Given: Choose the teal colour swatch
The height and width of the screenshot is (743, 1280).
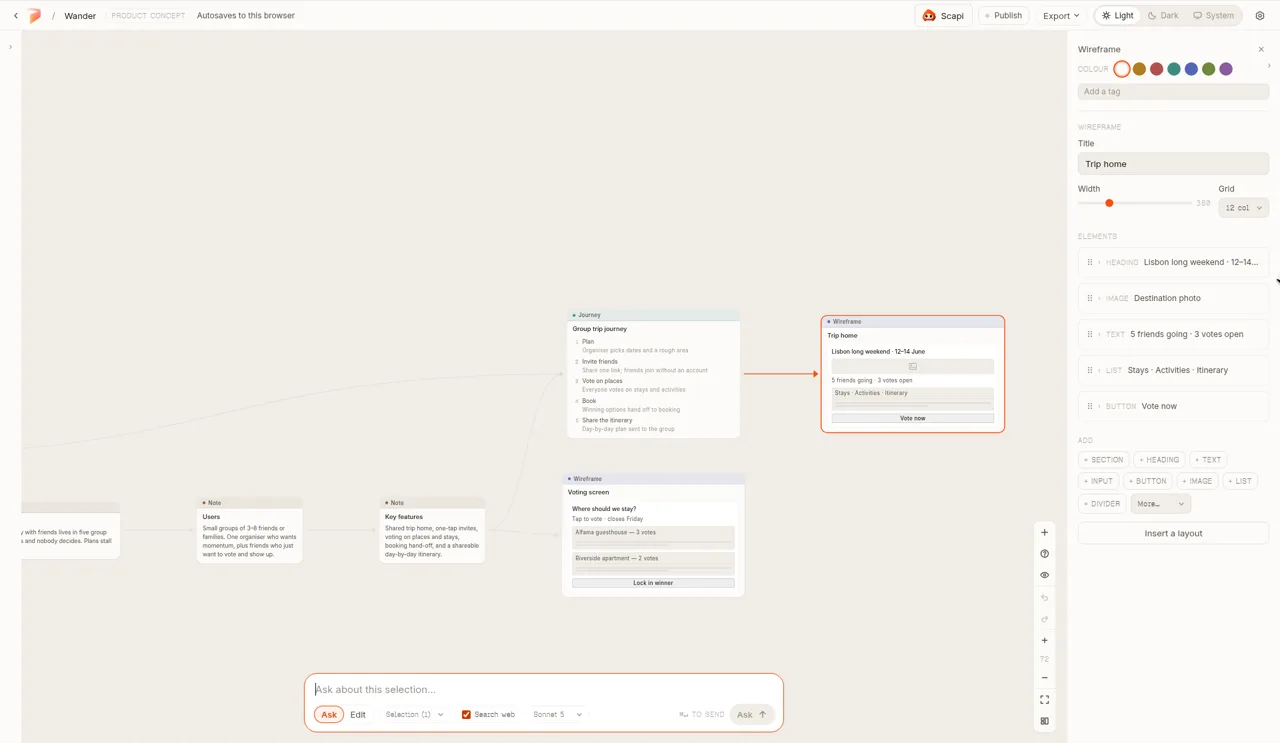Looking at the screenshot, I should pos(1174,69).
